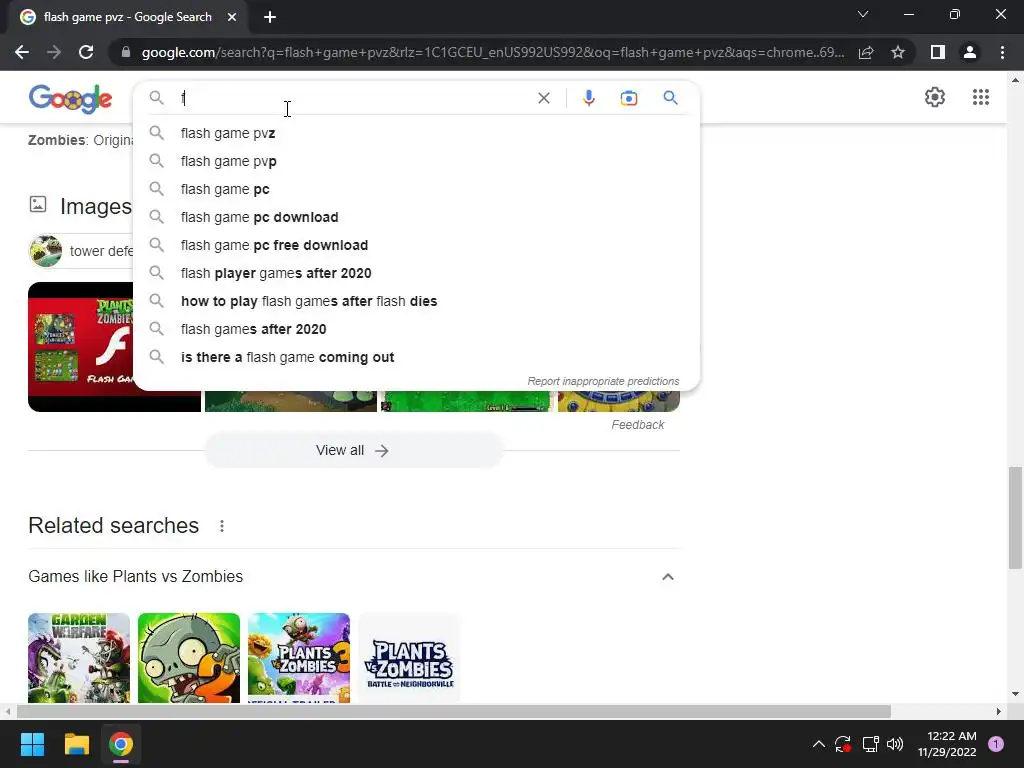Close the flash game pvz tab
The height and width of the screenshot is (768, 1024).
click(232, 17)
